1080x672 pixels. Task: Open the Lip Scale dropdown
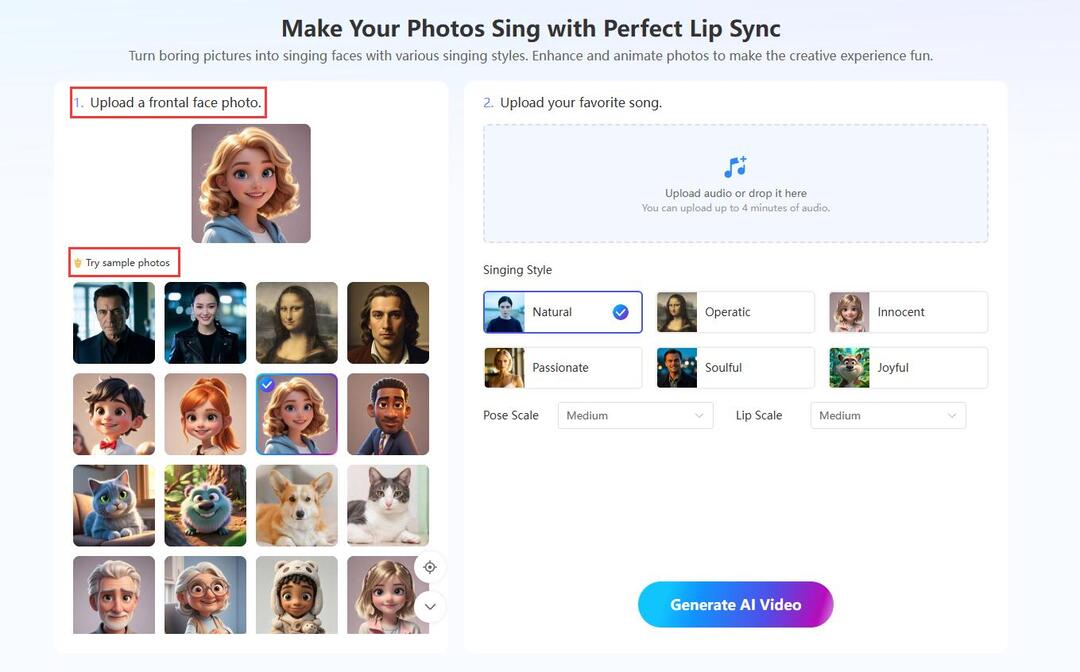[x=887, y=415]
